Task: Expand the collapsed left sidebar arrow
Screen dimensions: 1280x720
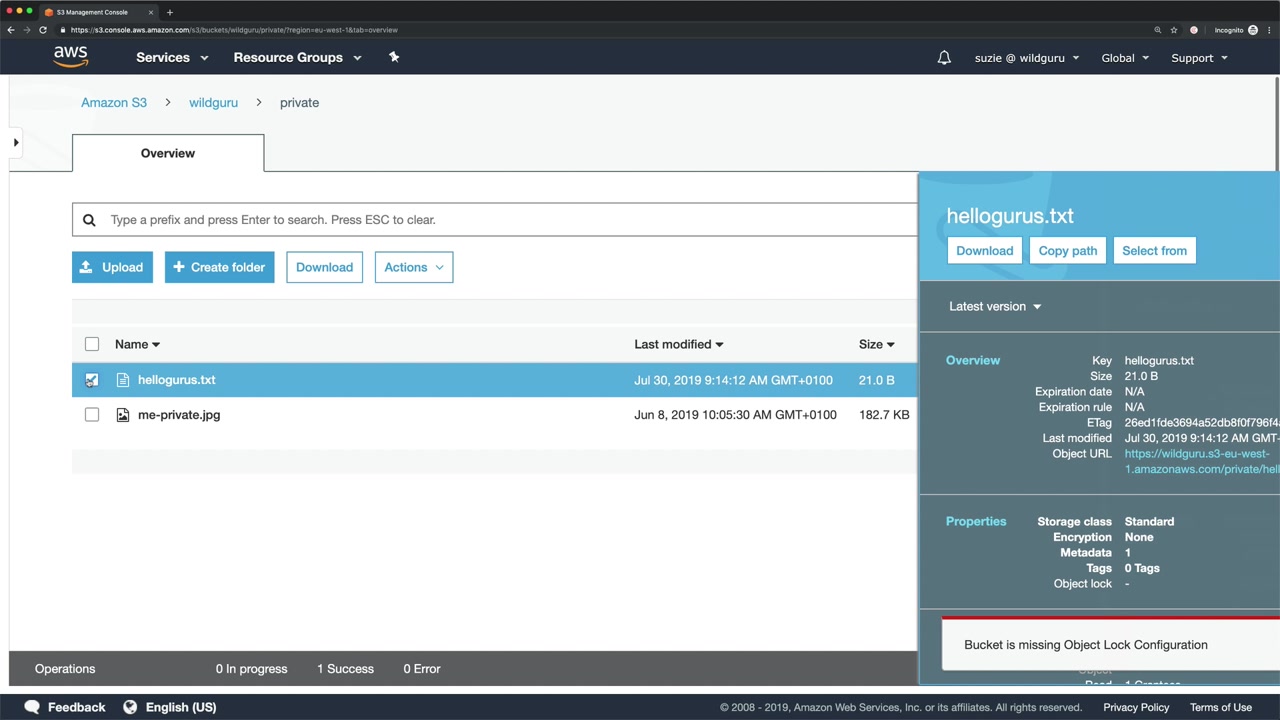Action: pos(16,142)
